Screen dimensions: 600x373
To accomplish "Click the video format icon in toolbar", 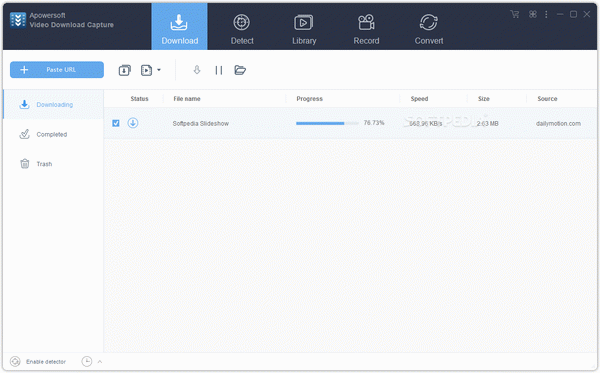I will [146, 70].
